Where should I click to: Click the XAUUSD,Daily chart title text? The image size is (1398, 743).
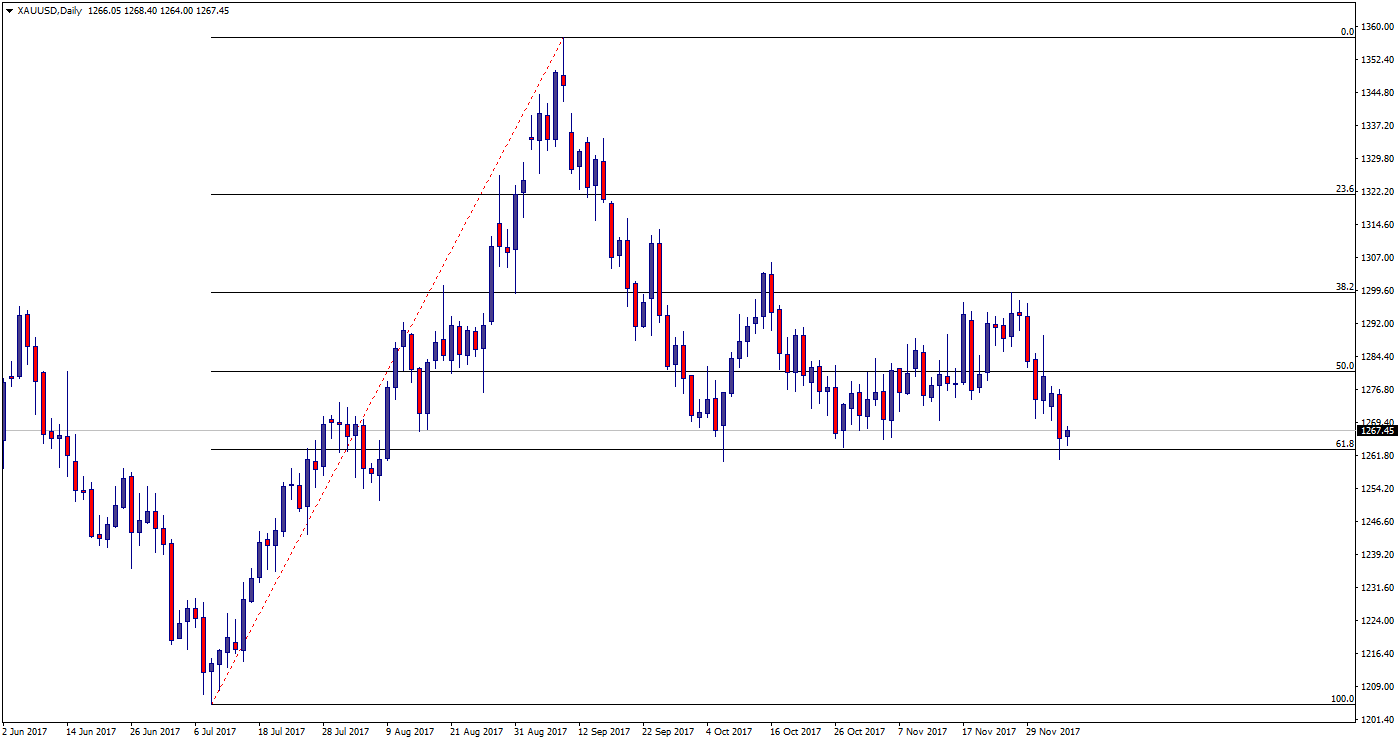pos(50,10)
